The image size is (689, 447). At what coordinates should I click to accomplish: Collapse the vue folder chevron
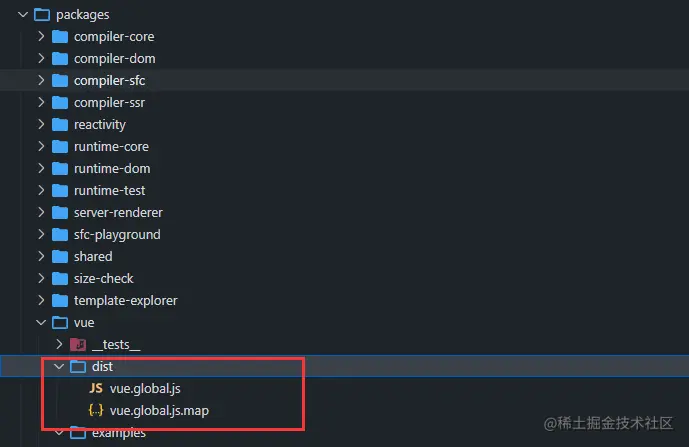(41, 323)
